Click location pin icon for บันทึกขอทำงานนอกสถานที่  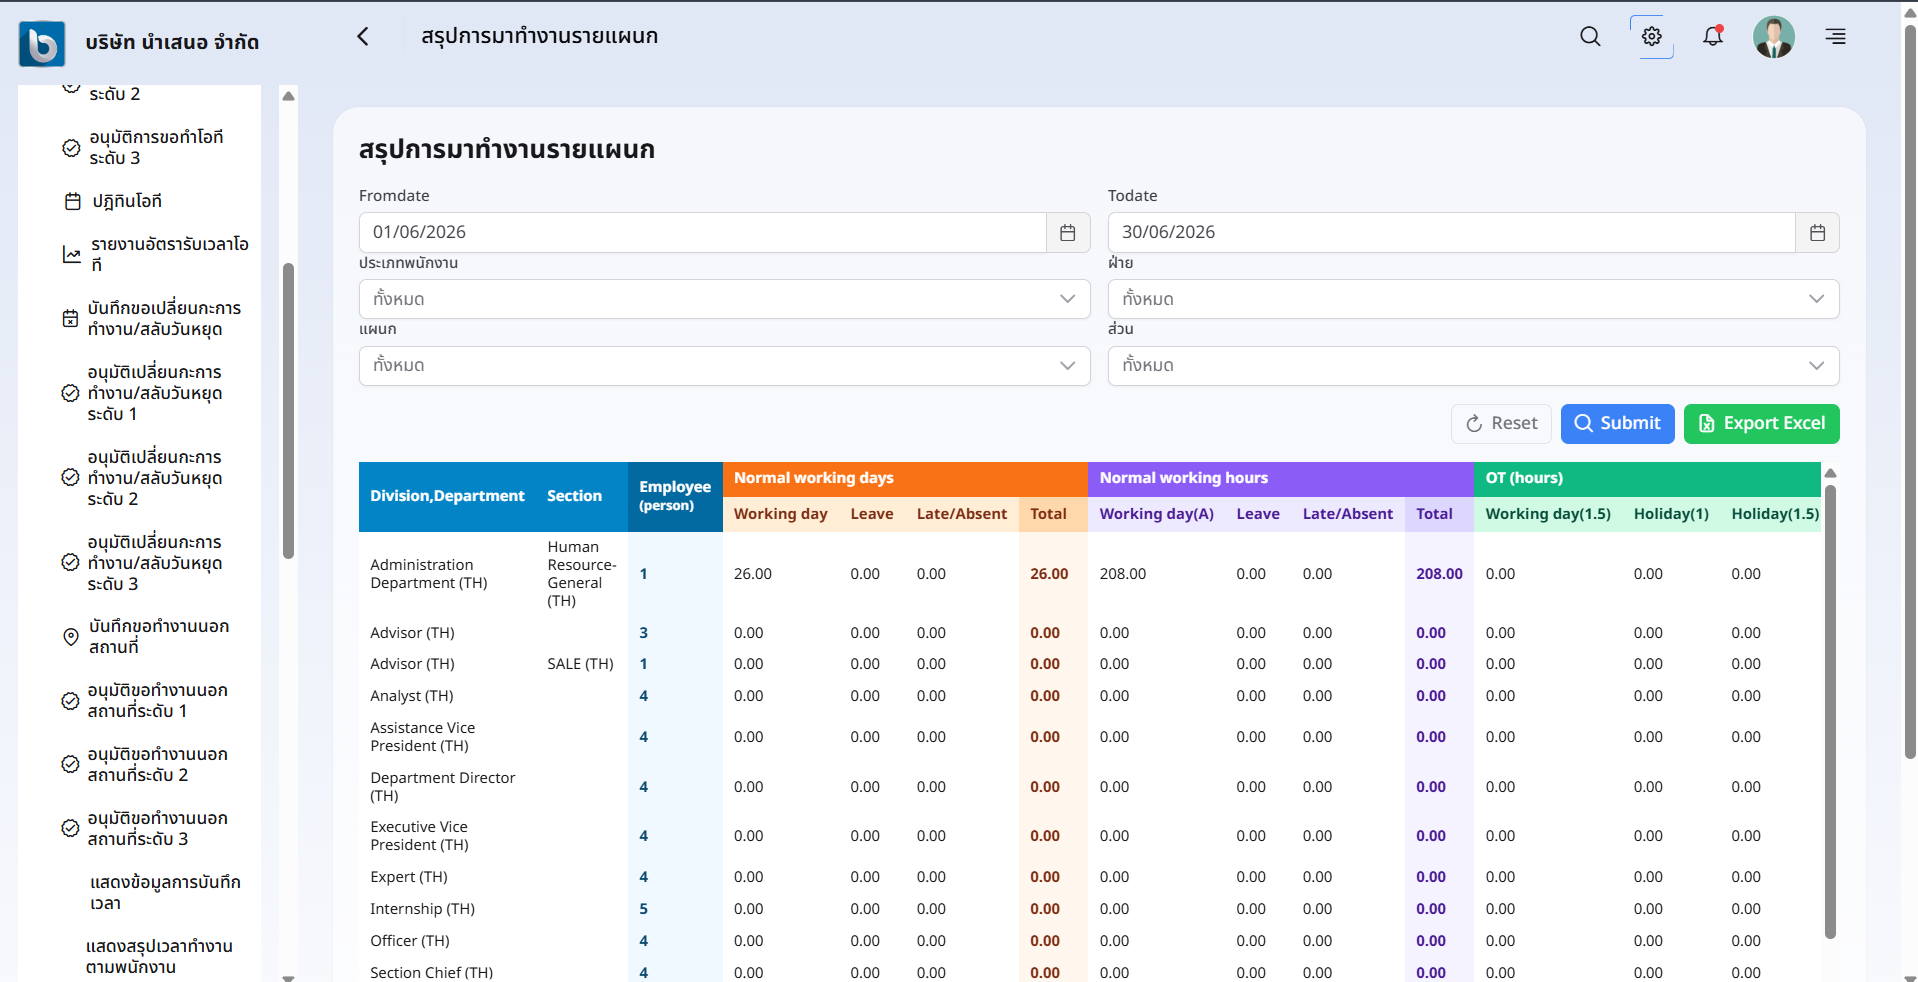coord(71,637)
